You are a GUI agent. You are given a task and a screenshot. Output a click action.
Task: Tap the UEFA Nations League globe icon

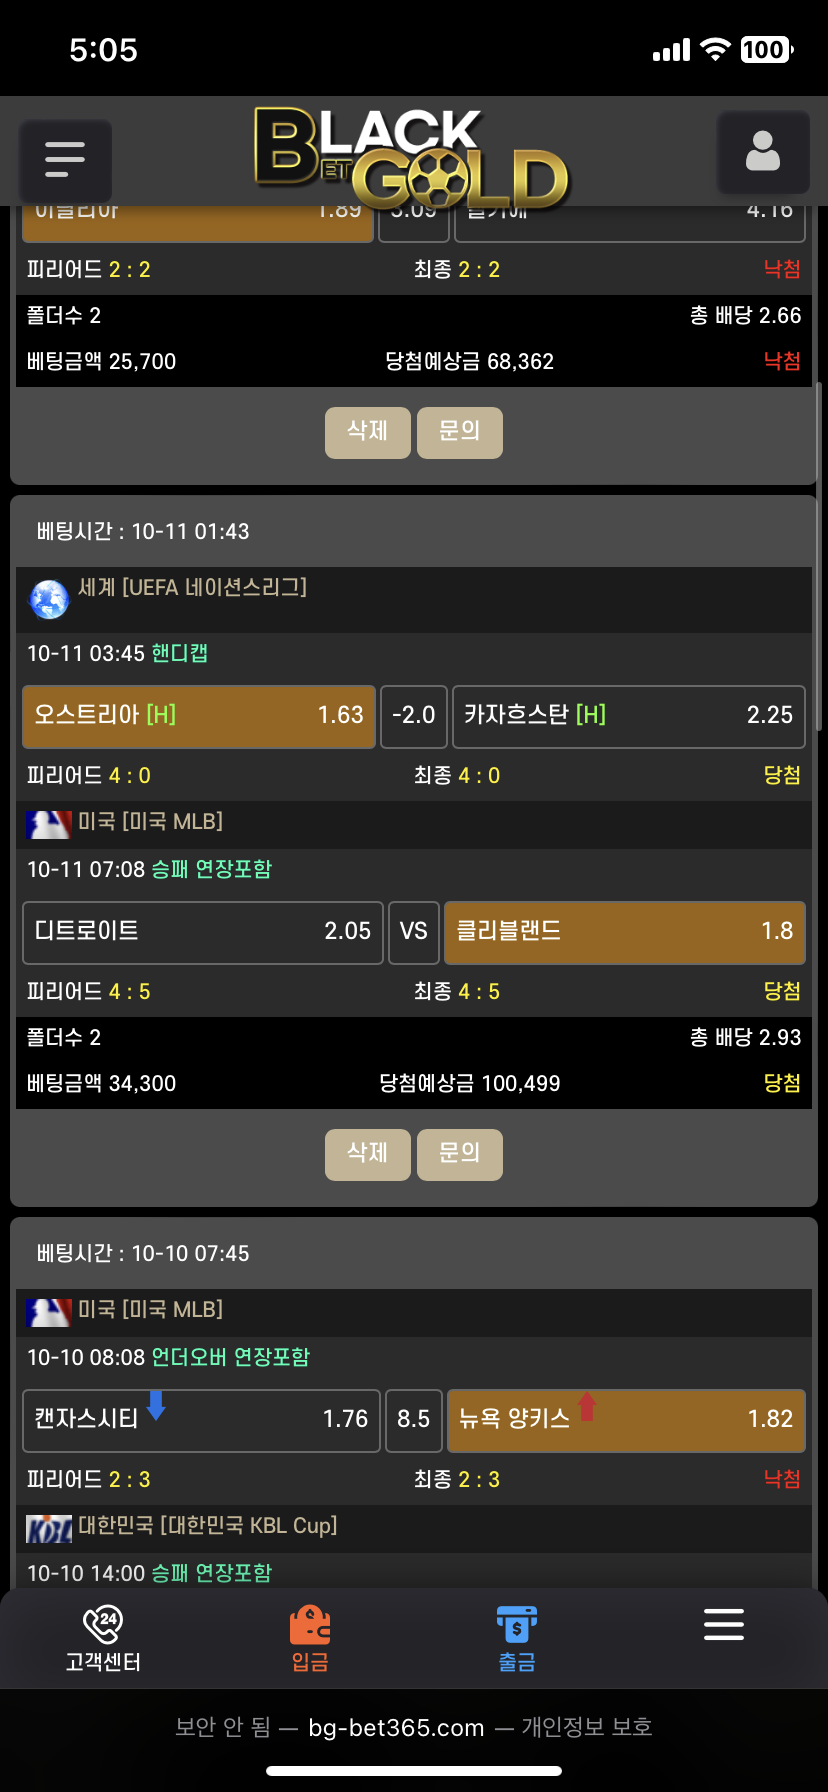pos(49,599)
